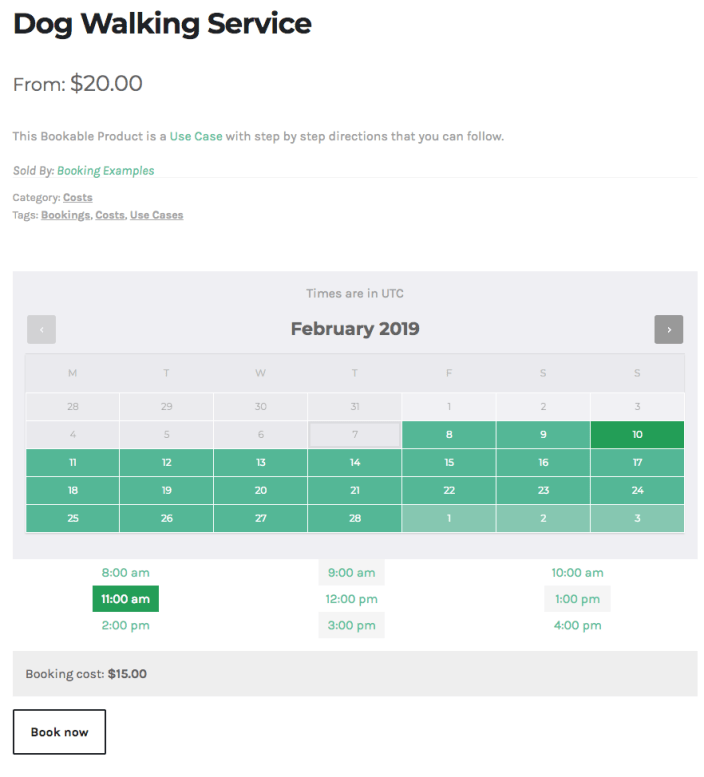Pick the 9:00 am time slot
The width and height of the screenshot is (704, 777).
click(351, 573)
